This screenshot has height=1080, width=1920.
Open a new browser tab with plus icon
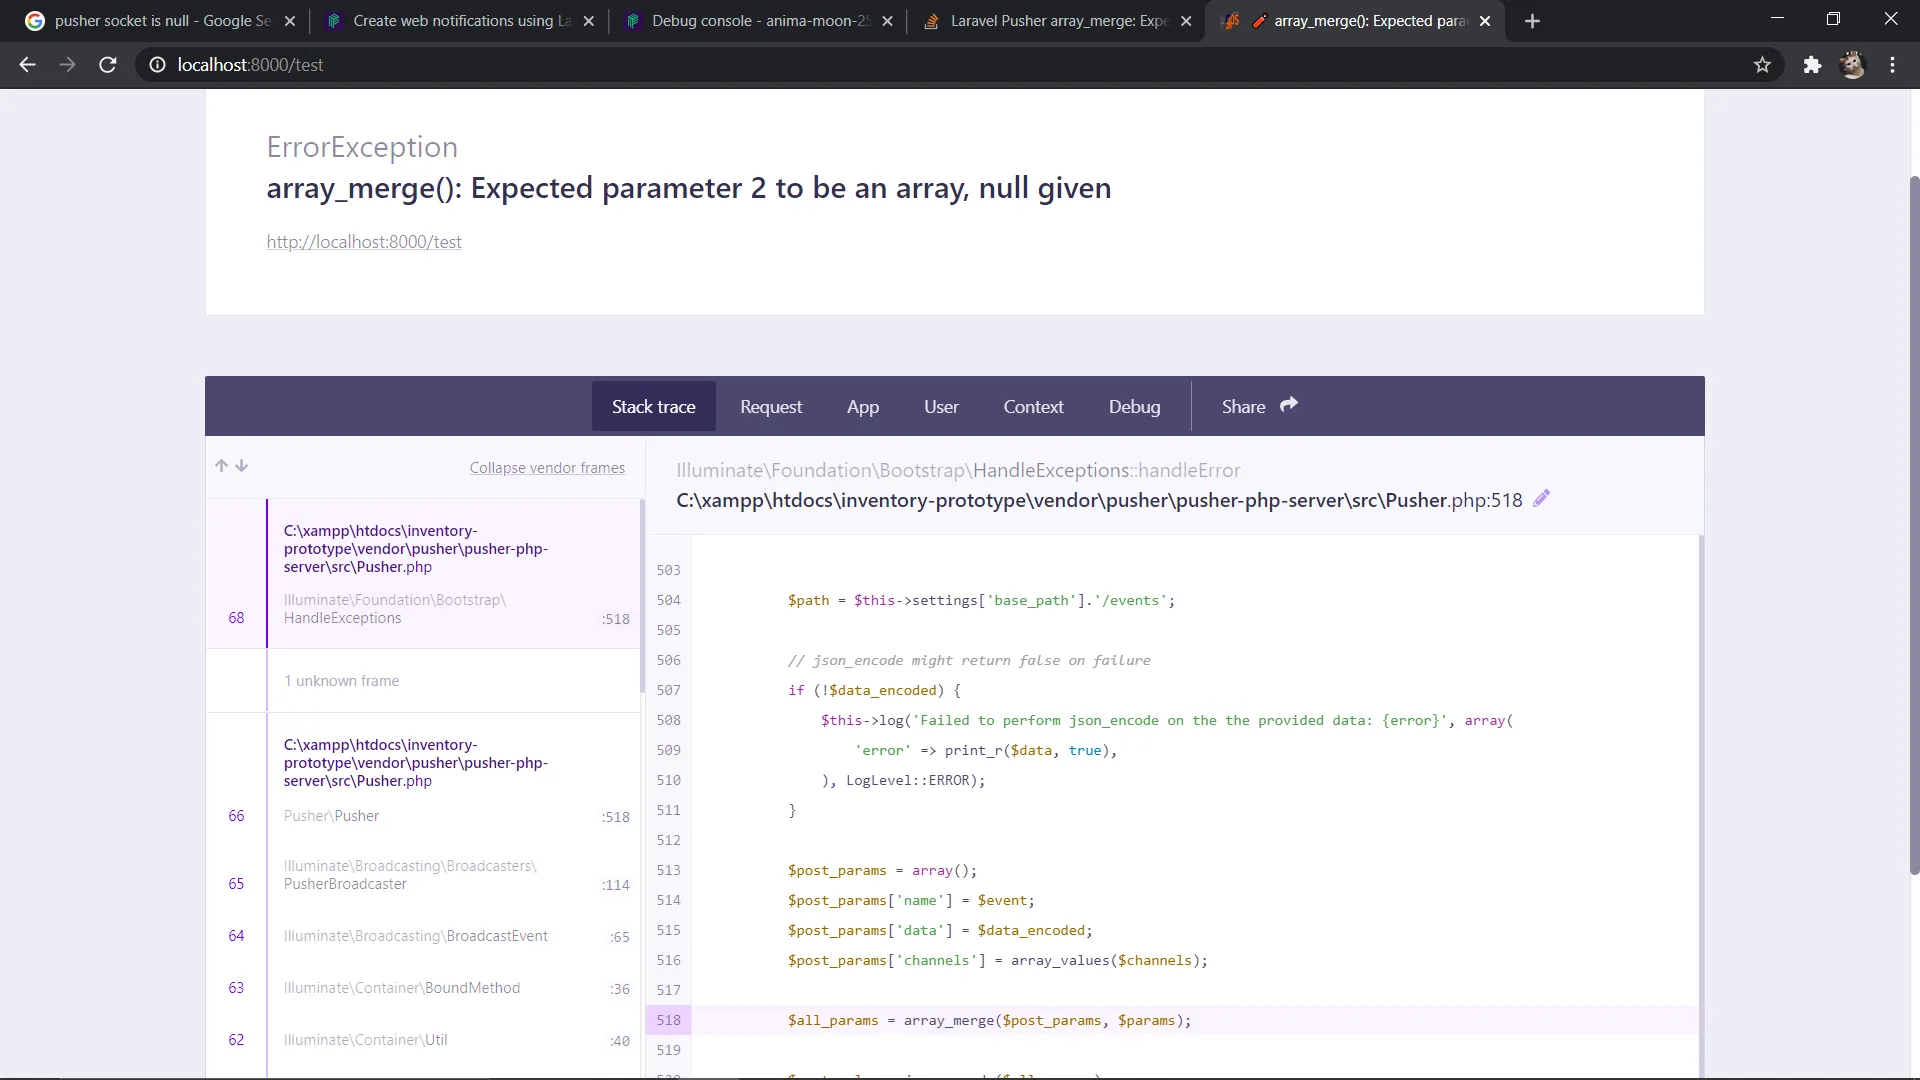pos(1532,21)
